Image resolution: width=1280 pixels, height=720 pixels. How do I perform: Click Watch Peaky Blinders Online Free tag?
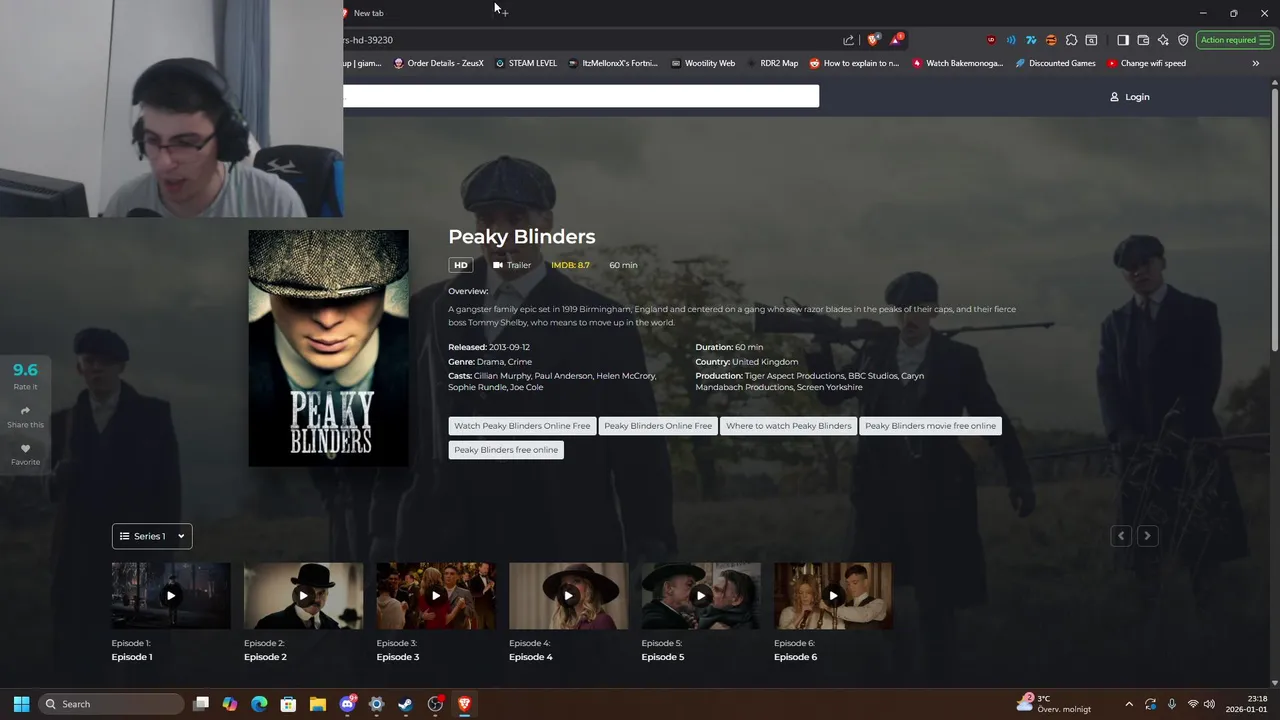tap(522, 426)
